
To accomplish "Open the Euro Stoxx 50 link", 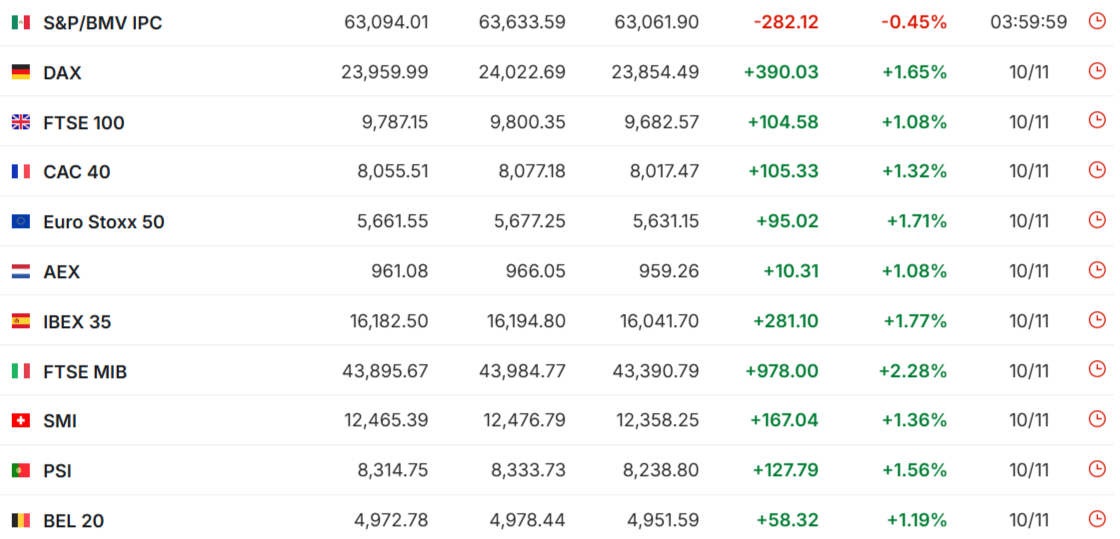I will coord(103,222).
